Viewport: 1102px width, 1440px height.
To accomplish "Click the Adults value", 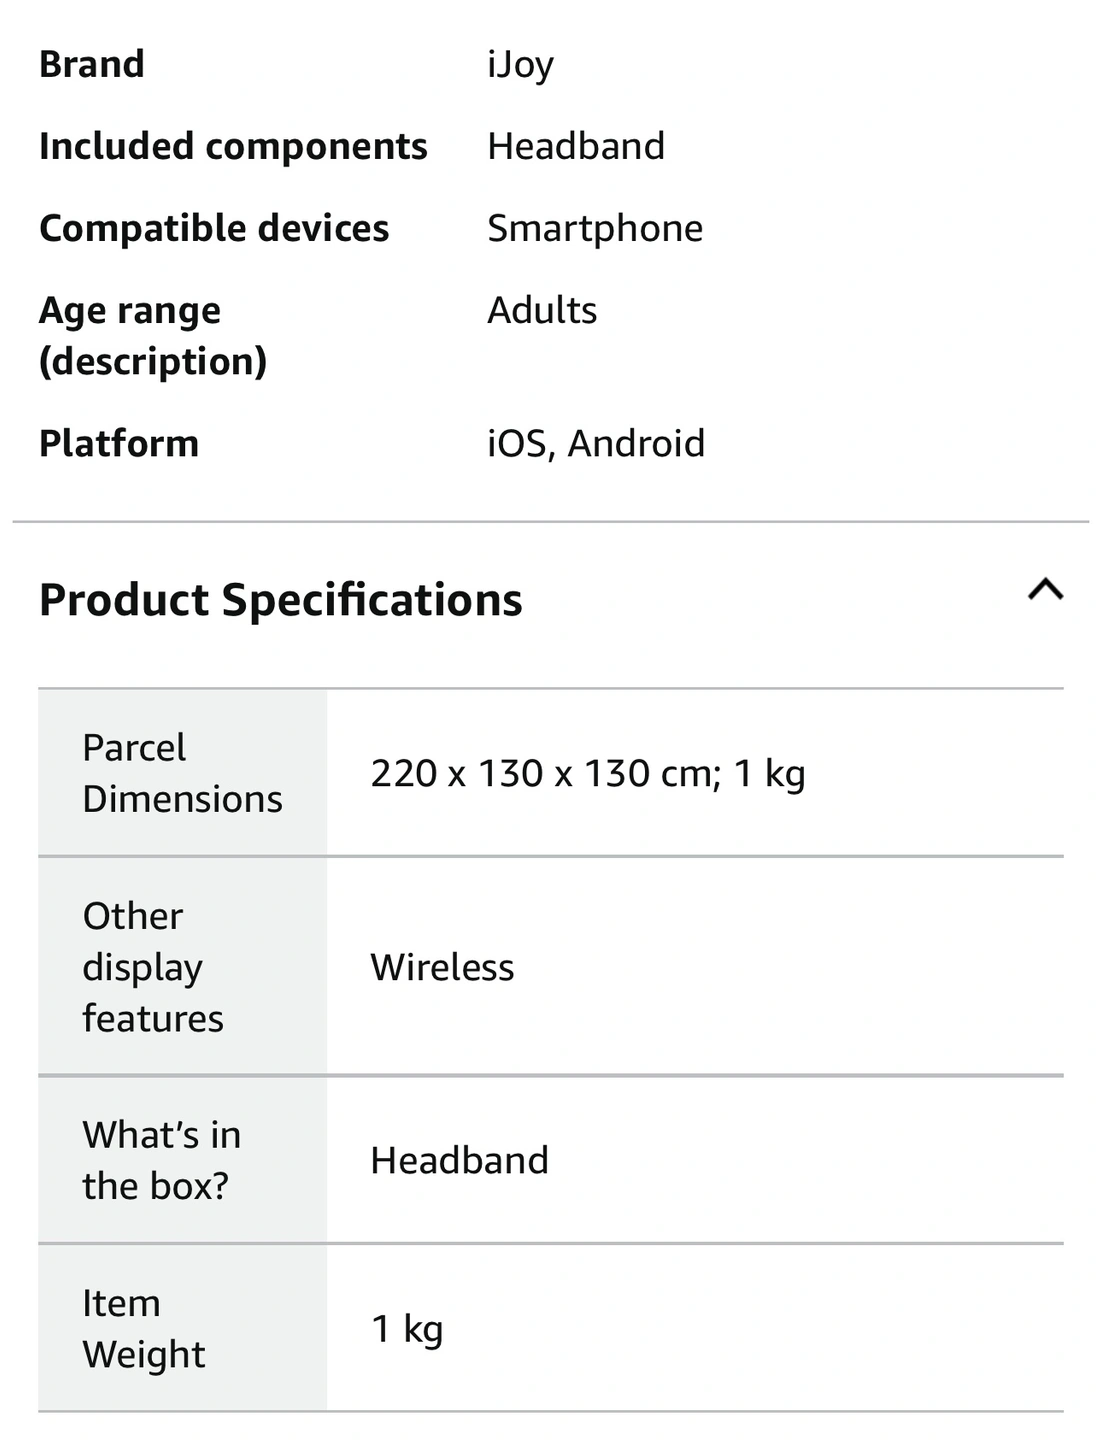I will click(542, 310).
